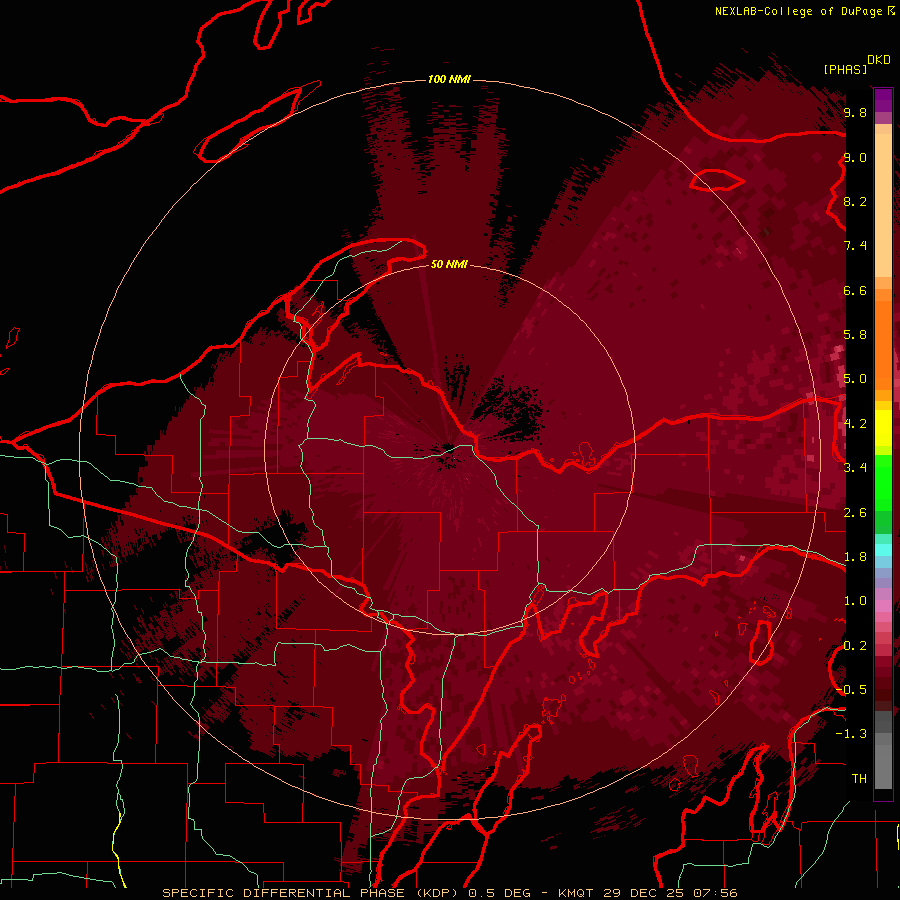Click the 8.2 scale value
Screen dimensions: 900x900
(855, 201)
